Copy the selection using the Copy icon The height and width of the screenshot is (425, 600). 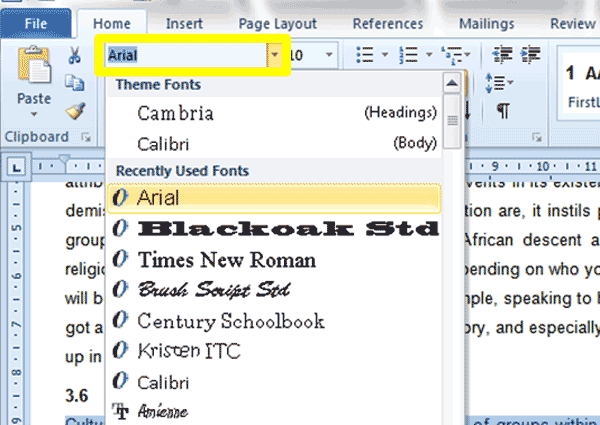click(x=74, y=84)
